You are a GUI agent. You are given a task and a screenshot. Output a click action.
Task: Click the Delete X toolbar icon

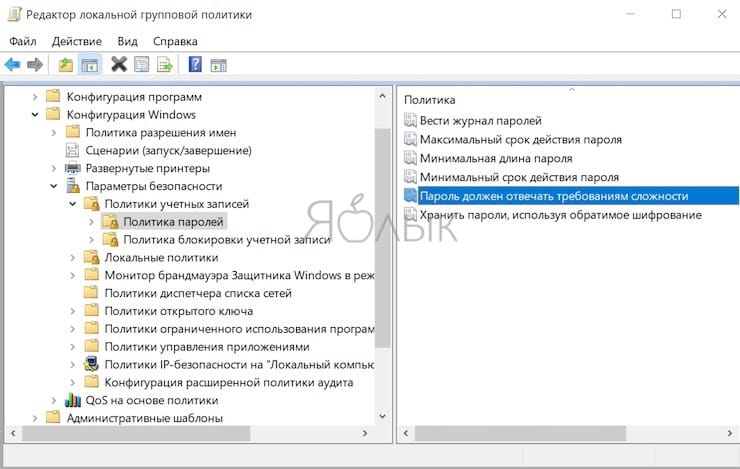point(119,64)
